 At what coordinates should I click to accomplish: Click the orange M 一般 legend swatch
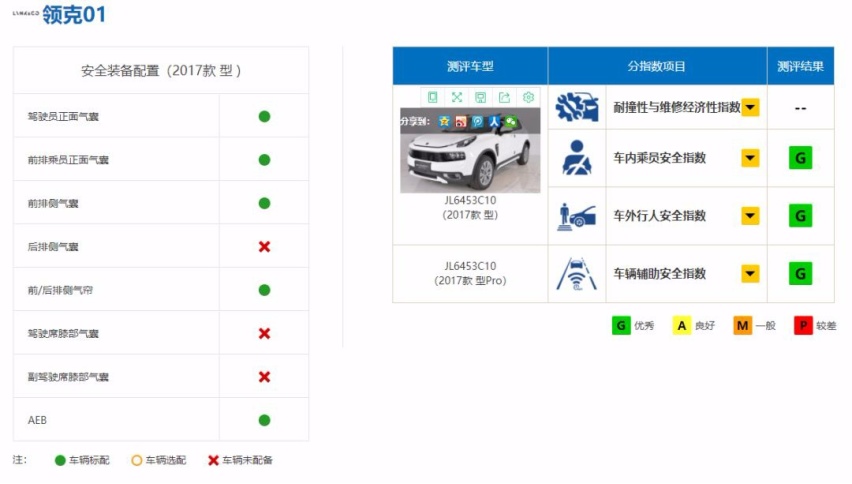[742, 325]
